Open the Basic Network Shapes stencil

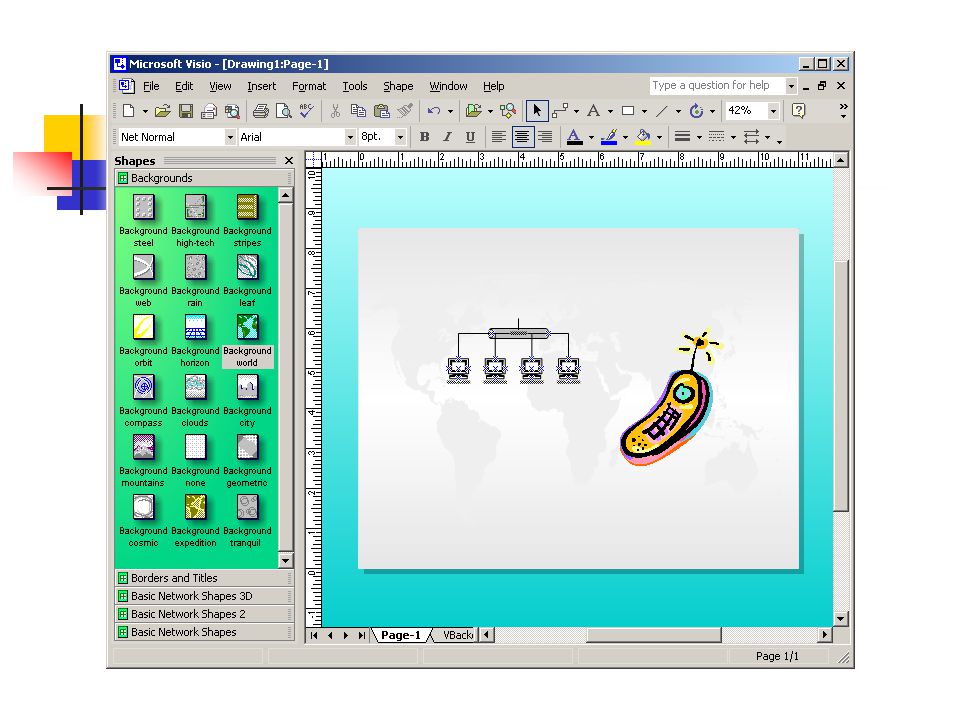coord(204,632)
